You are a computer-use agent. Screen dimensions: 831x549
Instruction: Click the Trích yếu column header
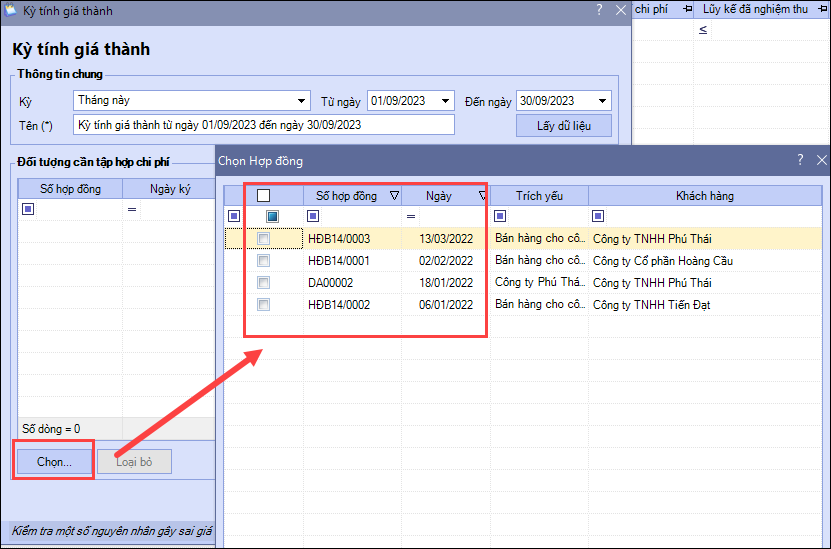point(539,196)
